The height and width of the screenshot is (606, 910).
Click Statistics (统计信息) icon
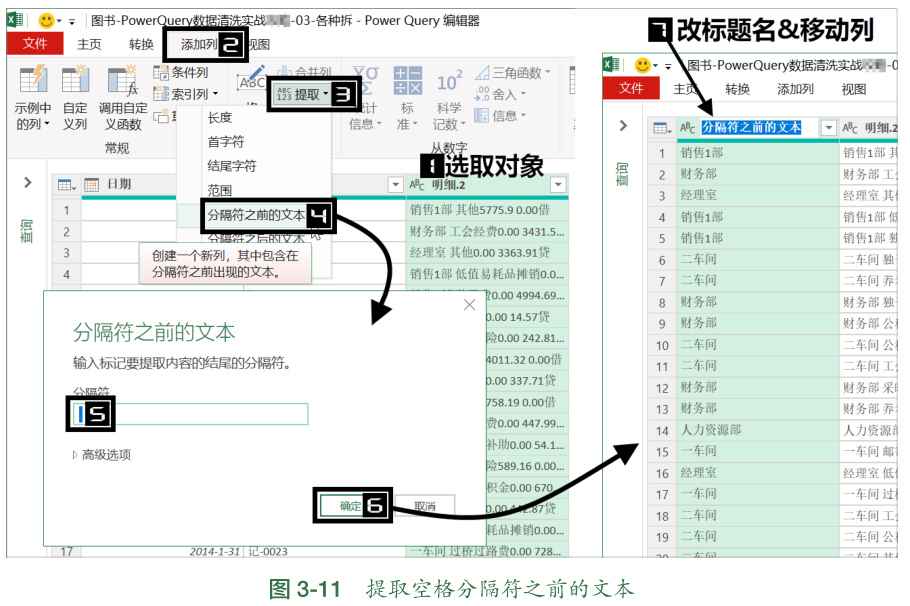pos(366,81)
